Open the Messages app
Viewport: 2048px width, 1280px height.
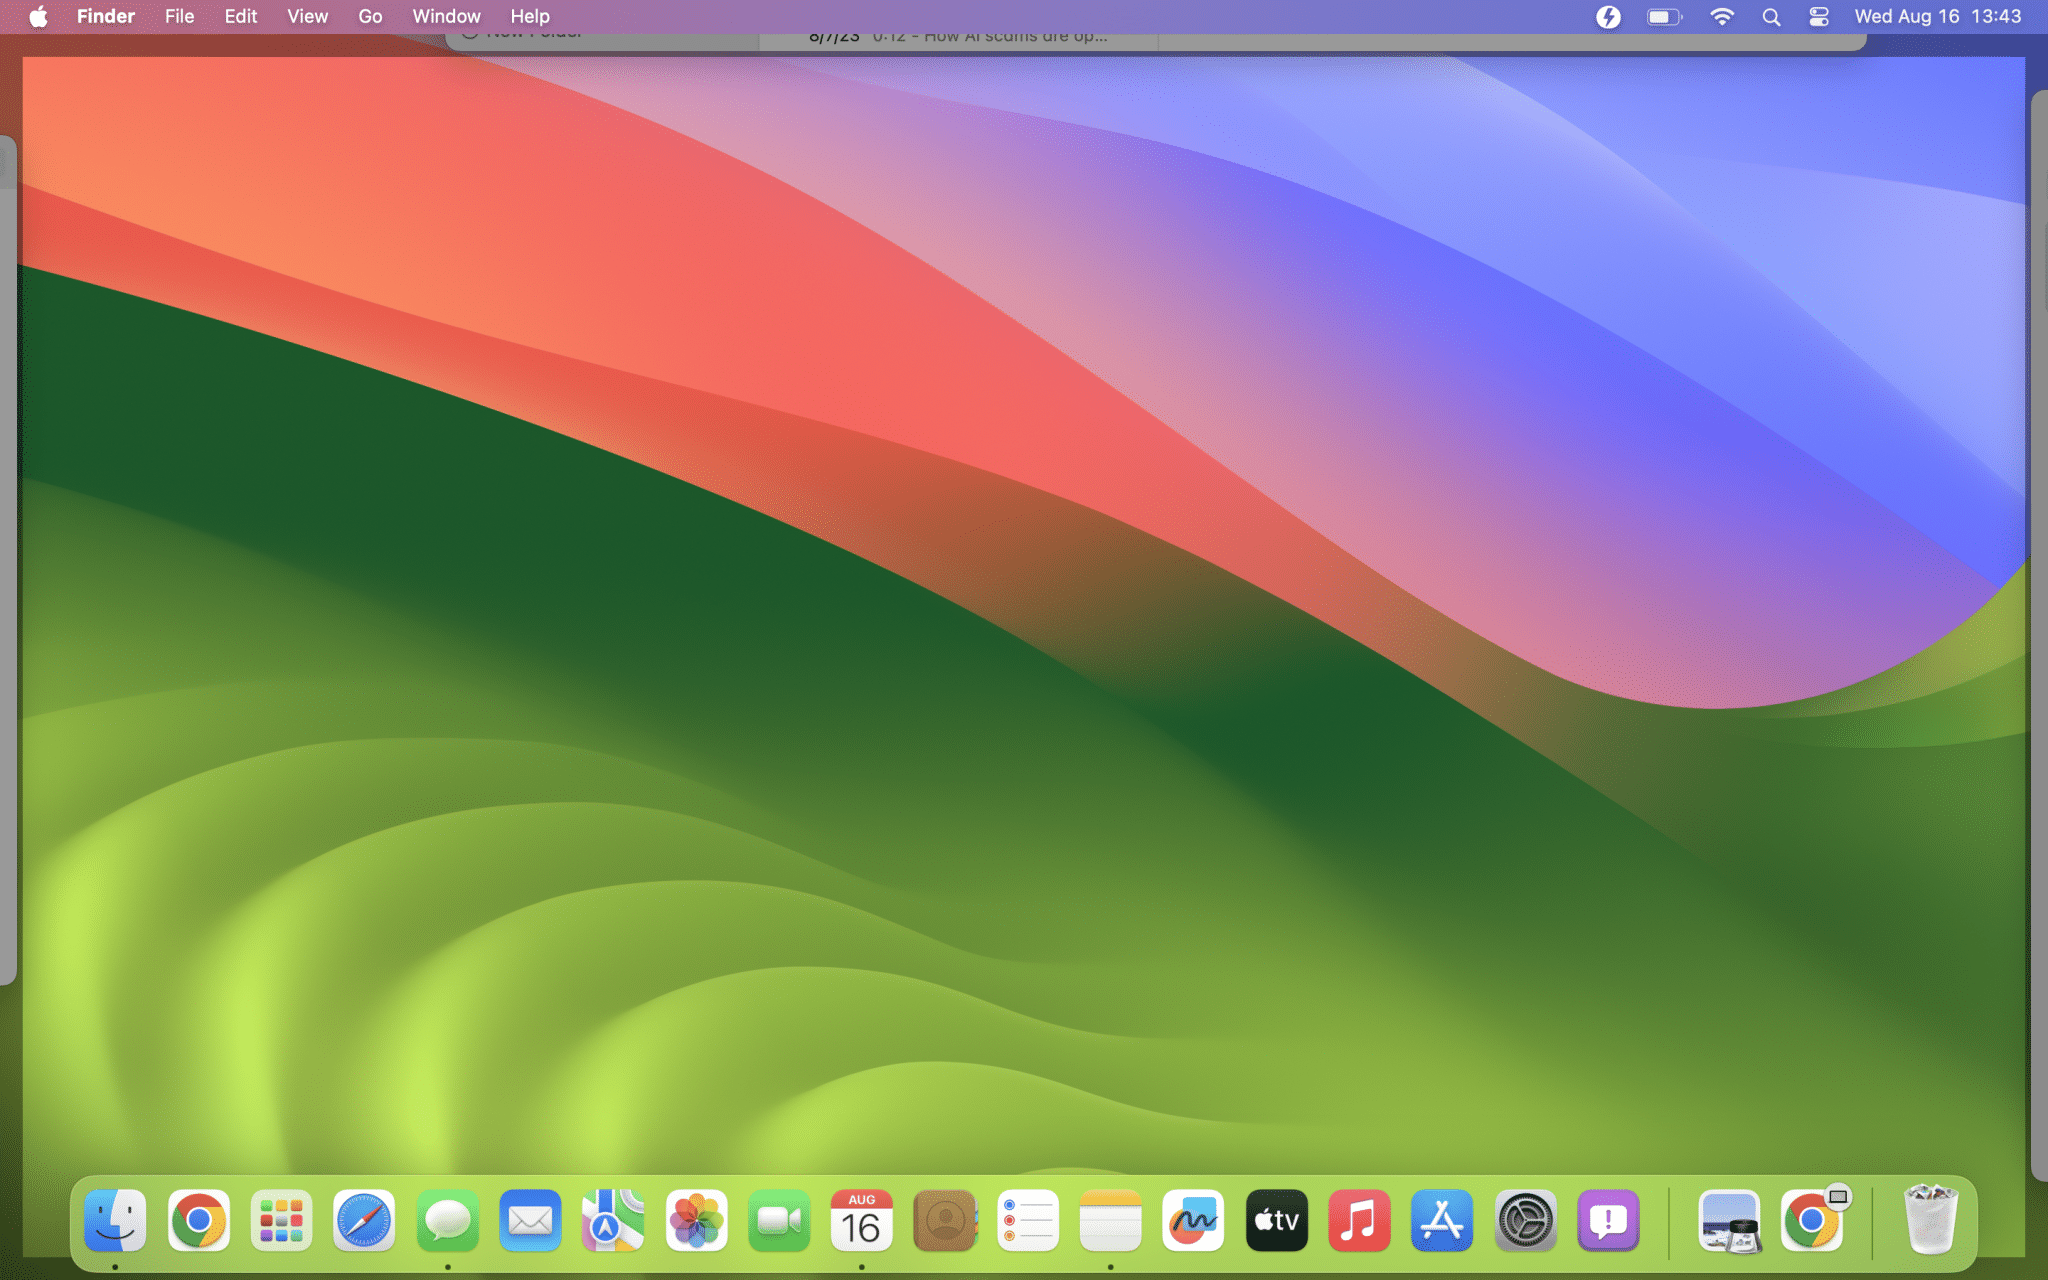(447, 1221)
